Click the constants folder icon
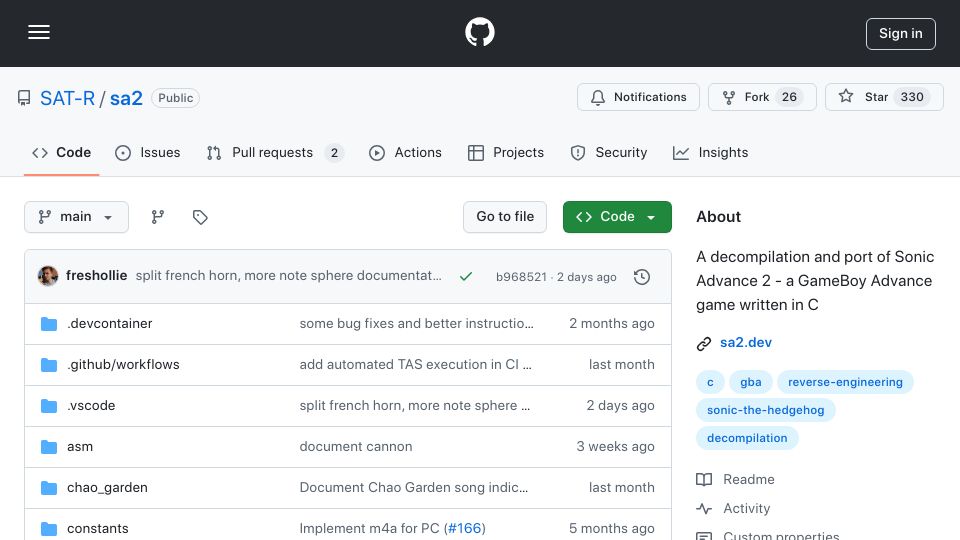This screenshot has height=540, width=960. [x=49, y=528]
